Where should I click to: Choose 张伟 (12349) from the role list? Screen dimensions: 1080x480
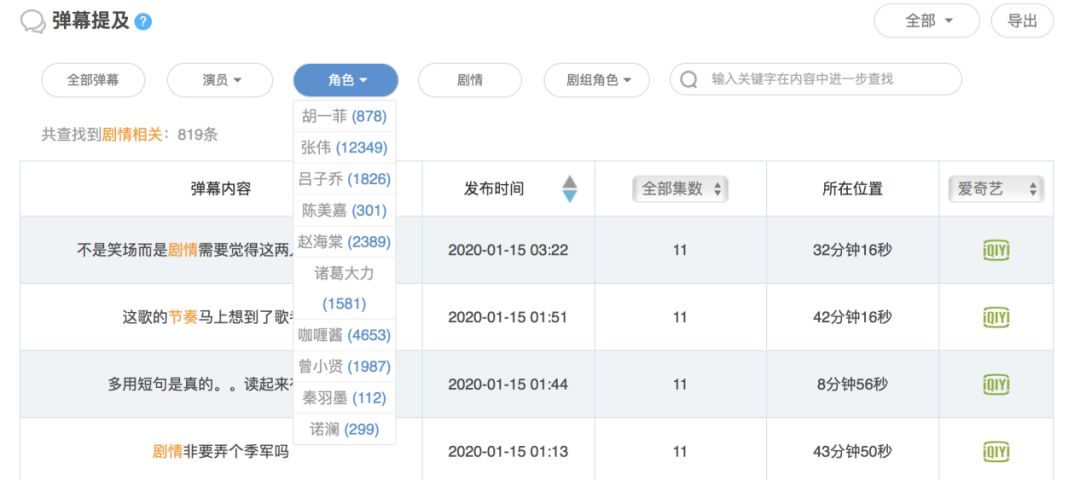(344, 147)
